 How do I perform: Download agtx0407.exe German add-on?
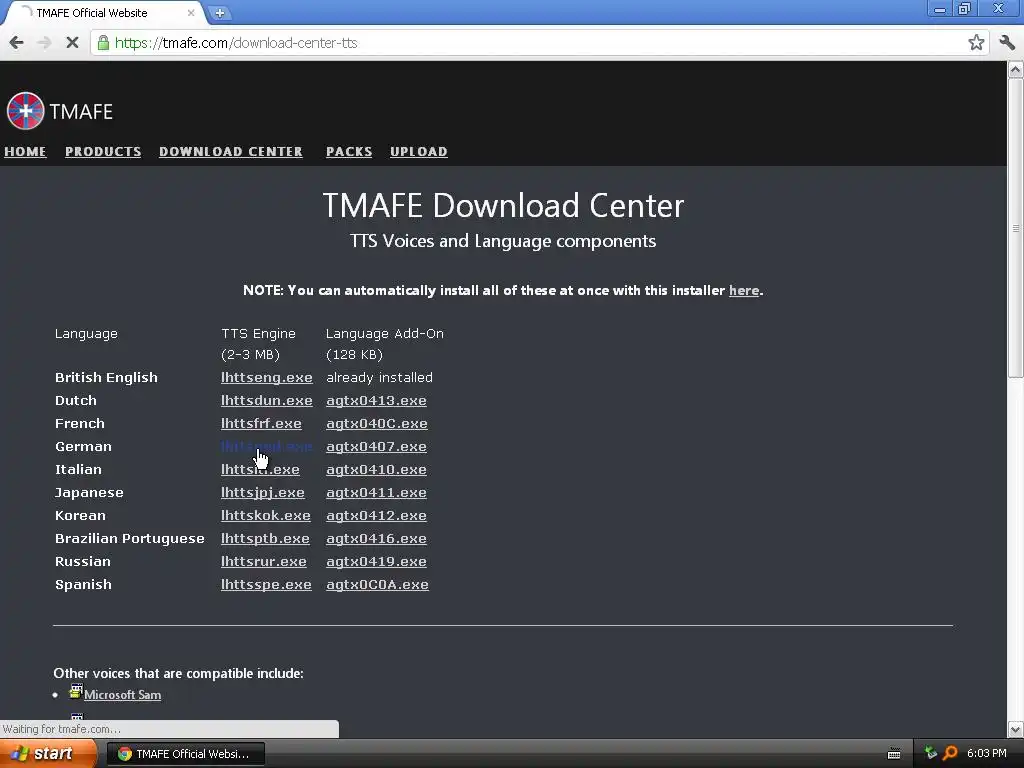[376, 447]
